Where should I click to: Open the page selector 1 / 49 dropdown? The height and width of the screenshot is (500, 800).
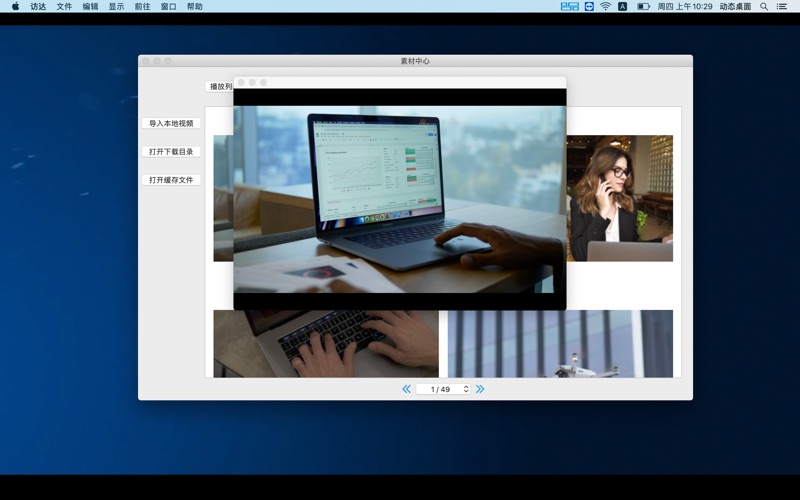click(x=443, y=389)
